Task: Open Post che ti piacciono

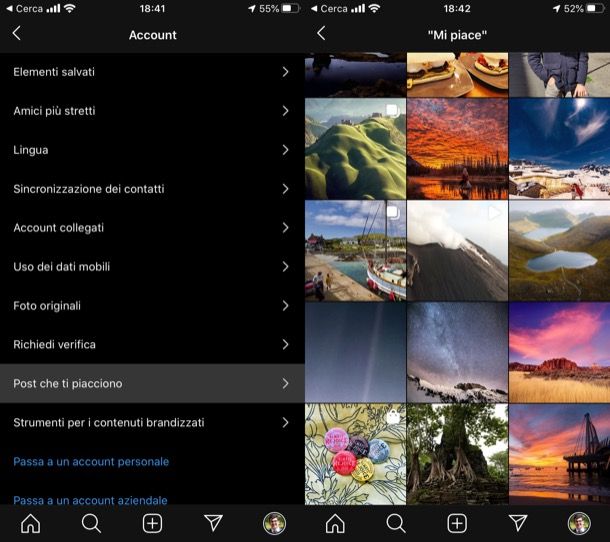Action: 152,383
